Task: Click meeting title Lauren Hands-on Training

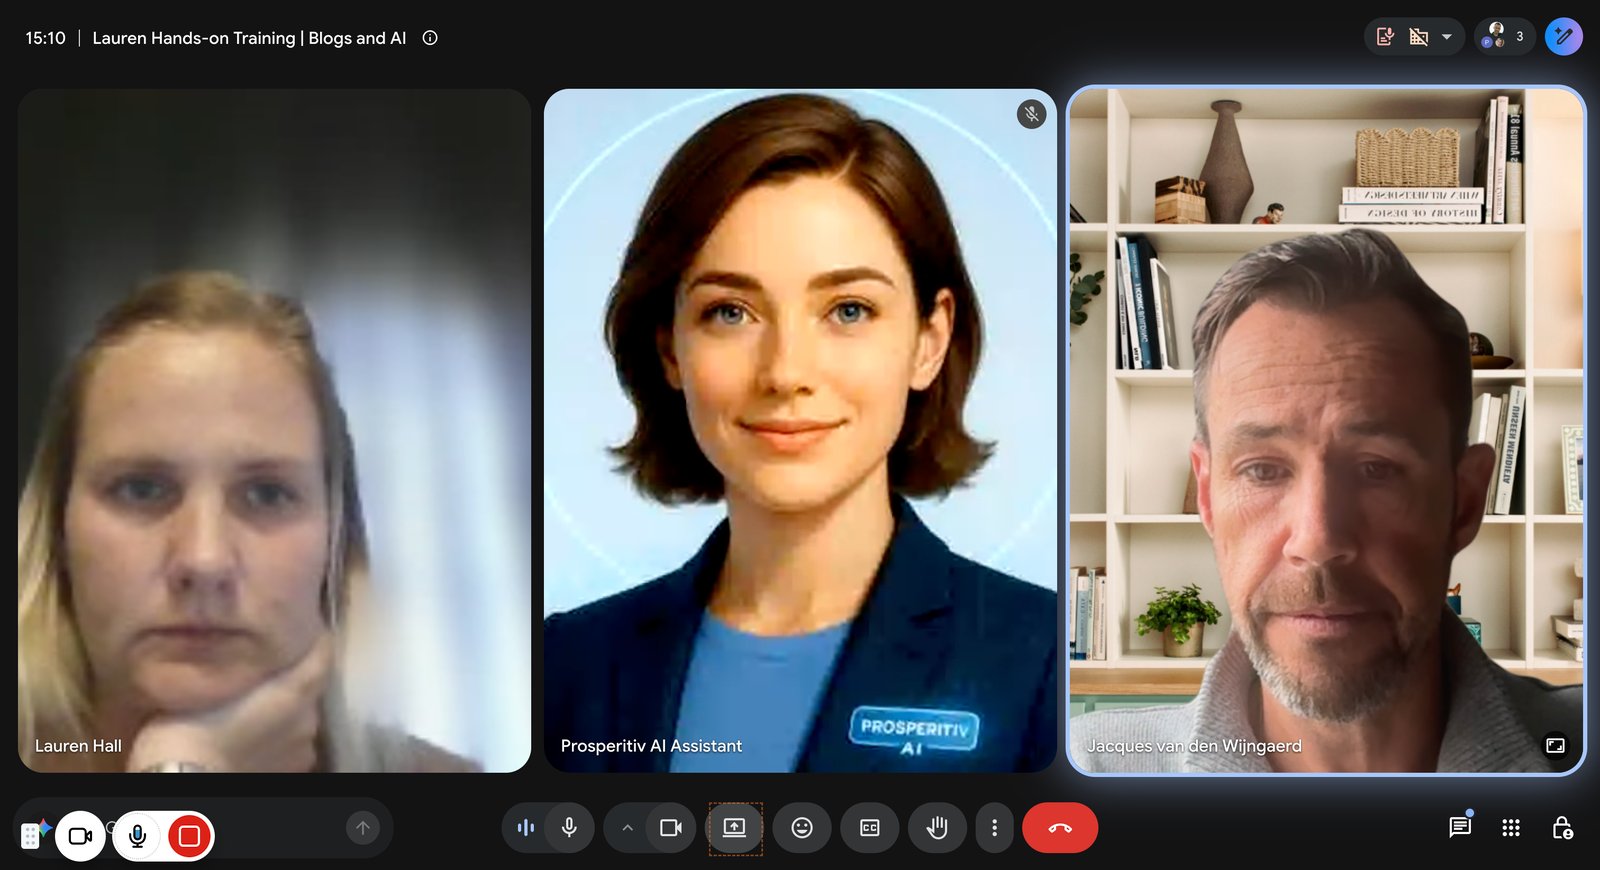Action: (249, 38)
